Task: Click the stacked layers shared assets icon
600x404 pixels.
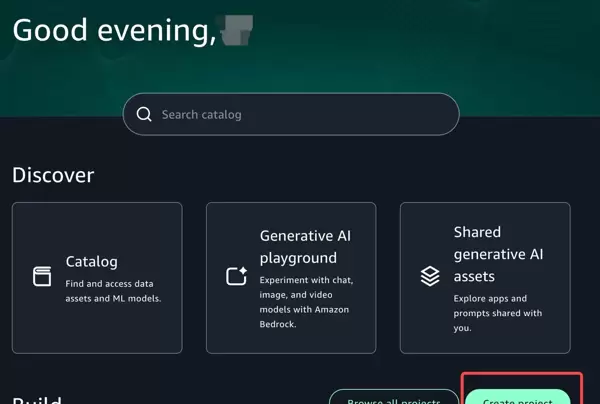Action: click(430, 277)
